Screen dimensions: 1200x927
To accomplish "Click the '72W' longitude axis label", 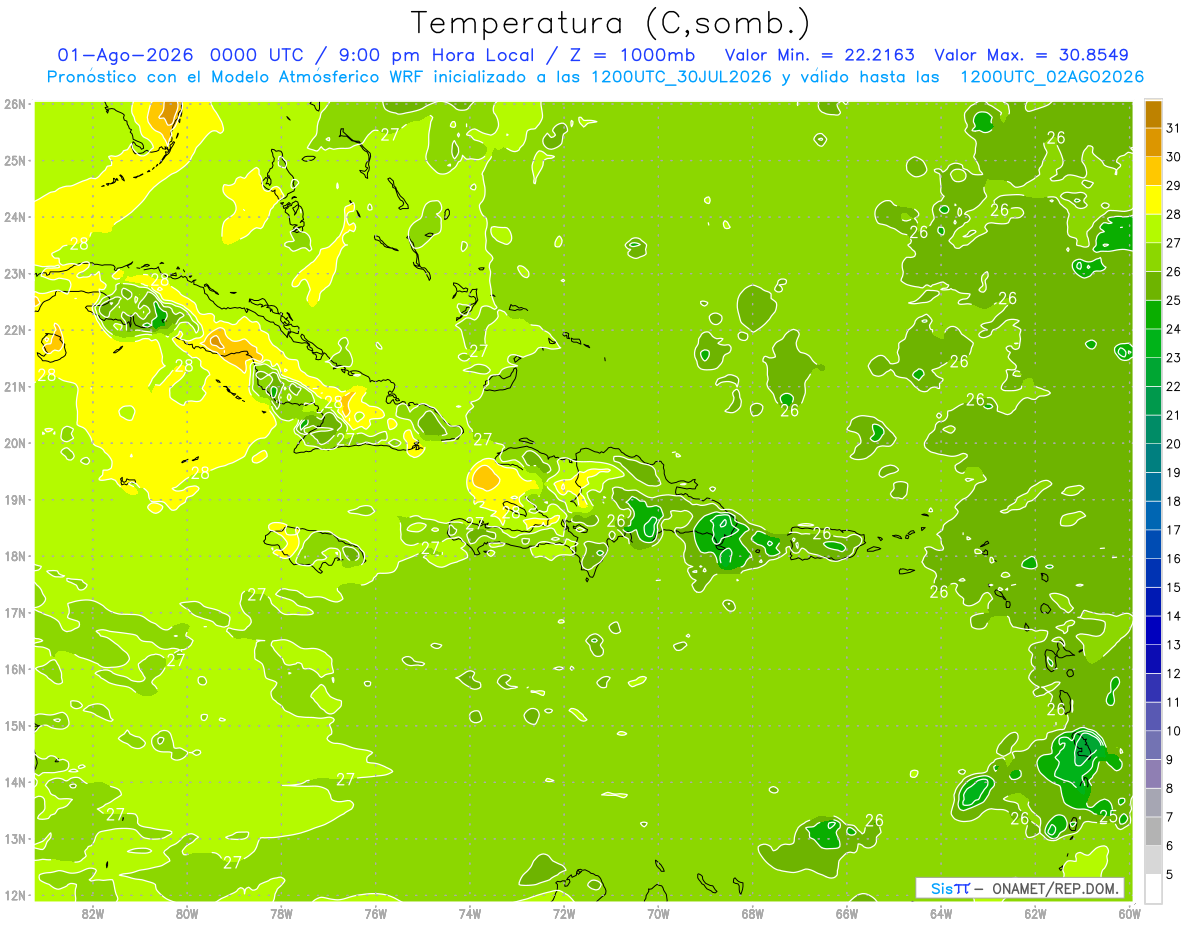I will pyautogui.click(x=564, y=914).
